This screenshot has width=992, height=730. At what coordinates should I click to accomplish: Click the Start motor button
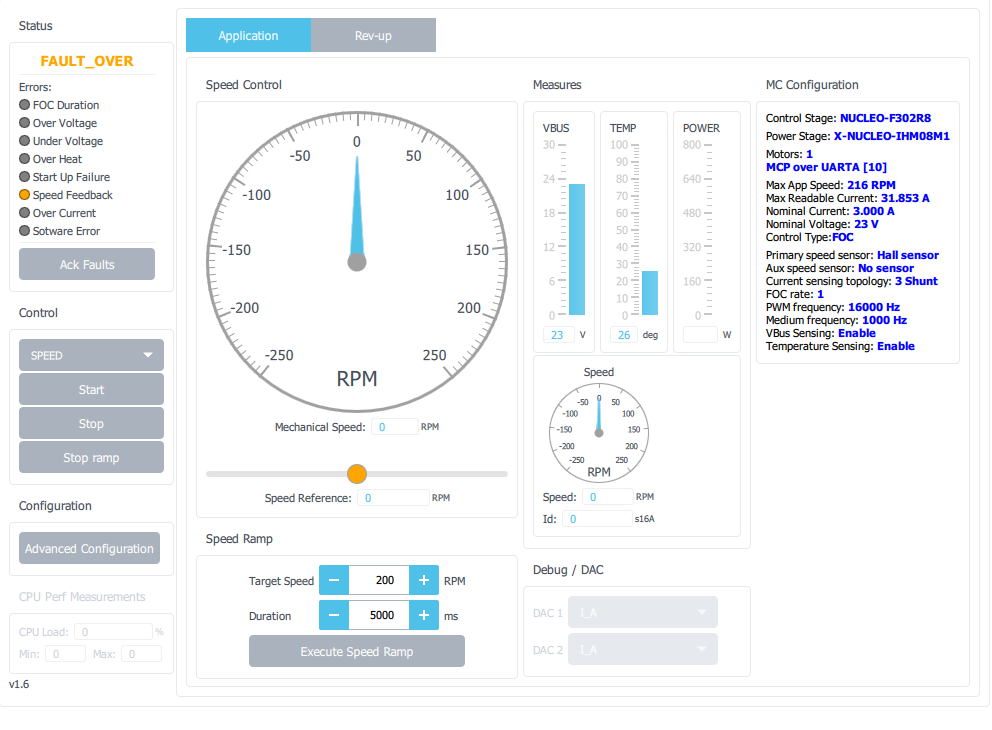click(x=91, y=389)
